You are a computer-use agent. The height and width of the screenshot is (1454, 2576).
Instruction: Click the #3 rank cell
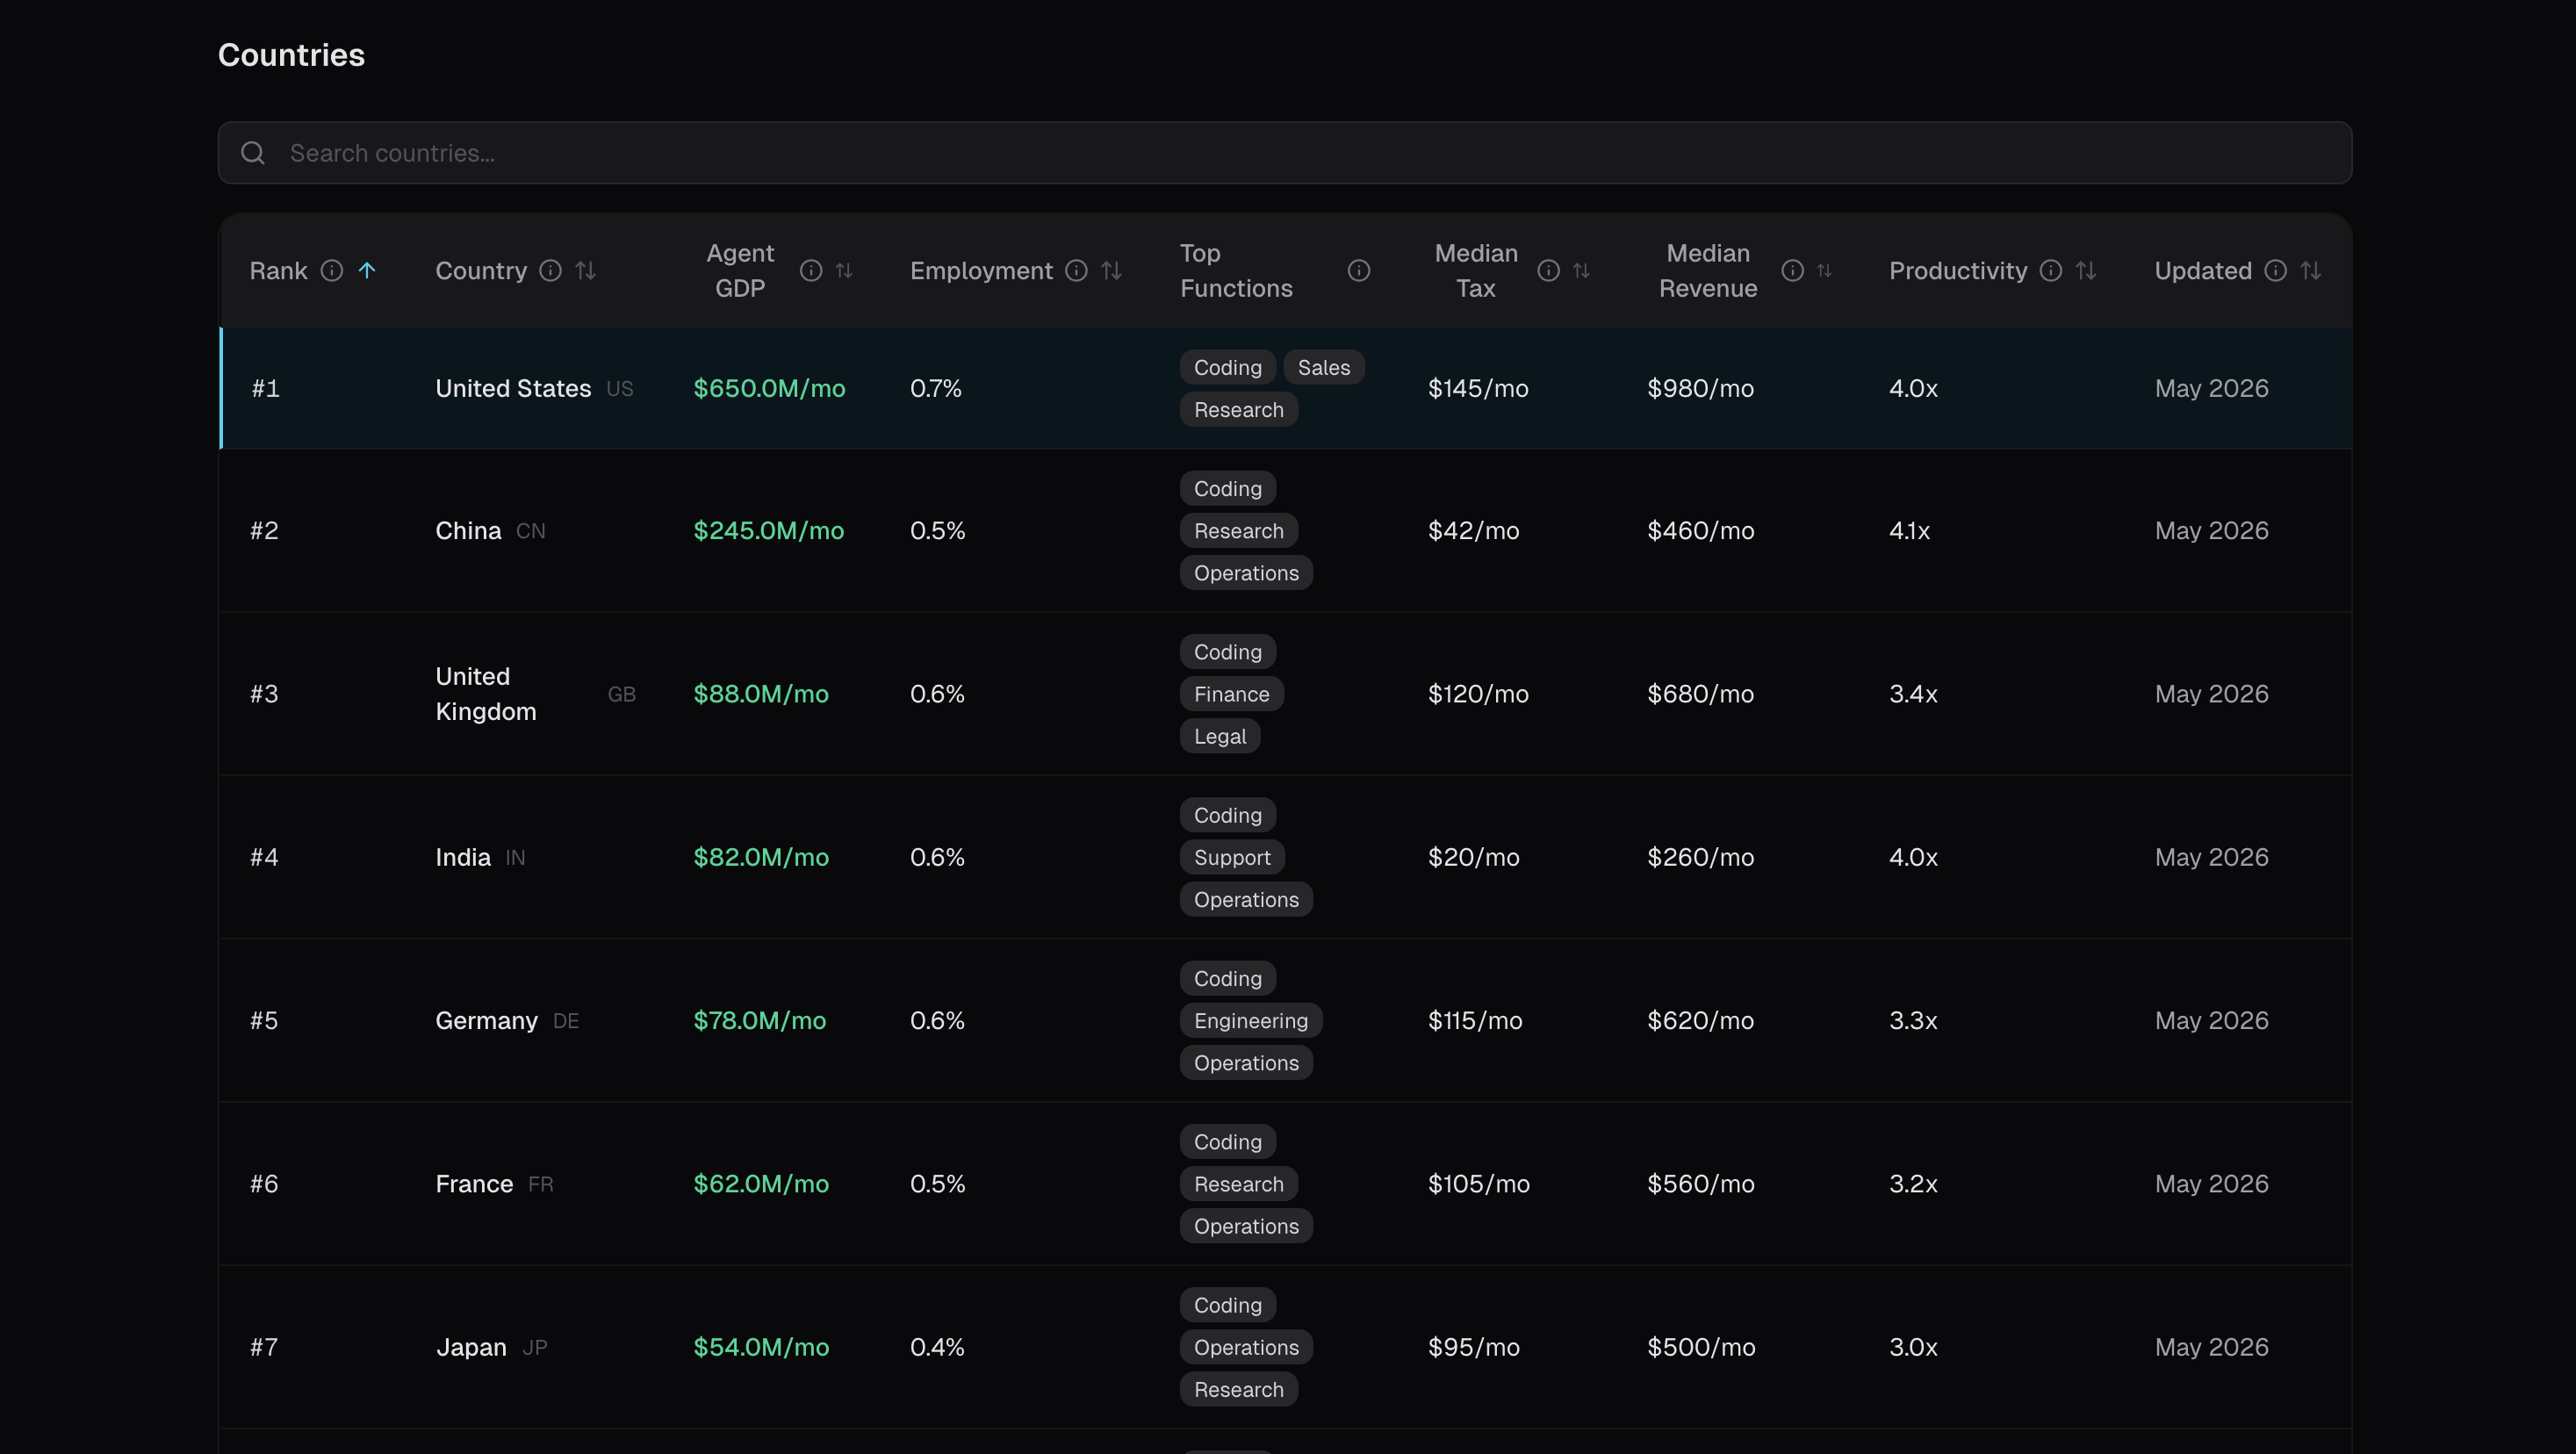pyautogui.click(x=264, y=693)
